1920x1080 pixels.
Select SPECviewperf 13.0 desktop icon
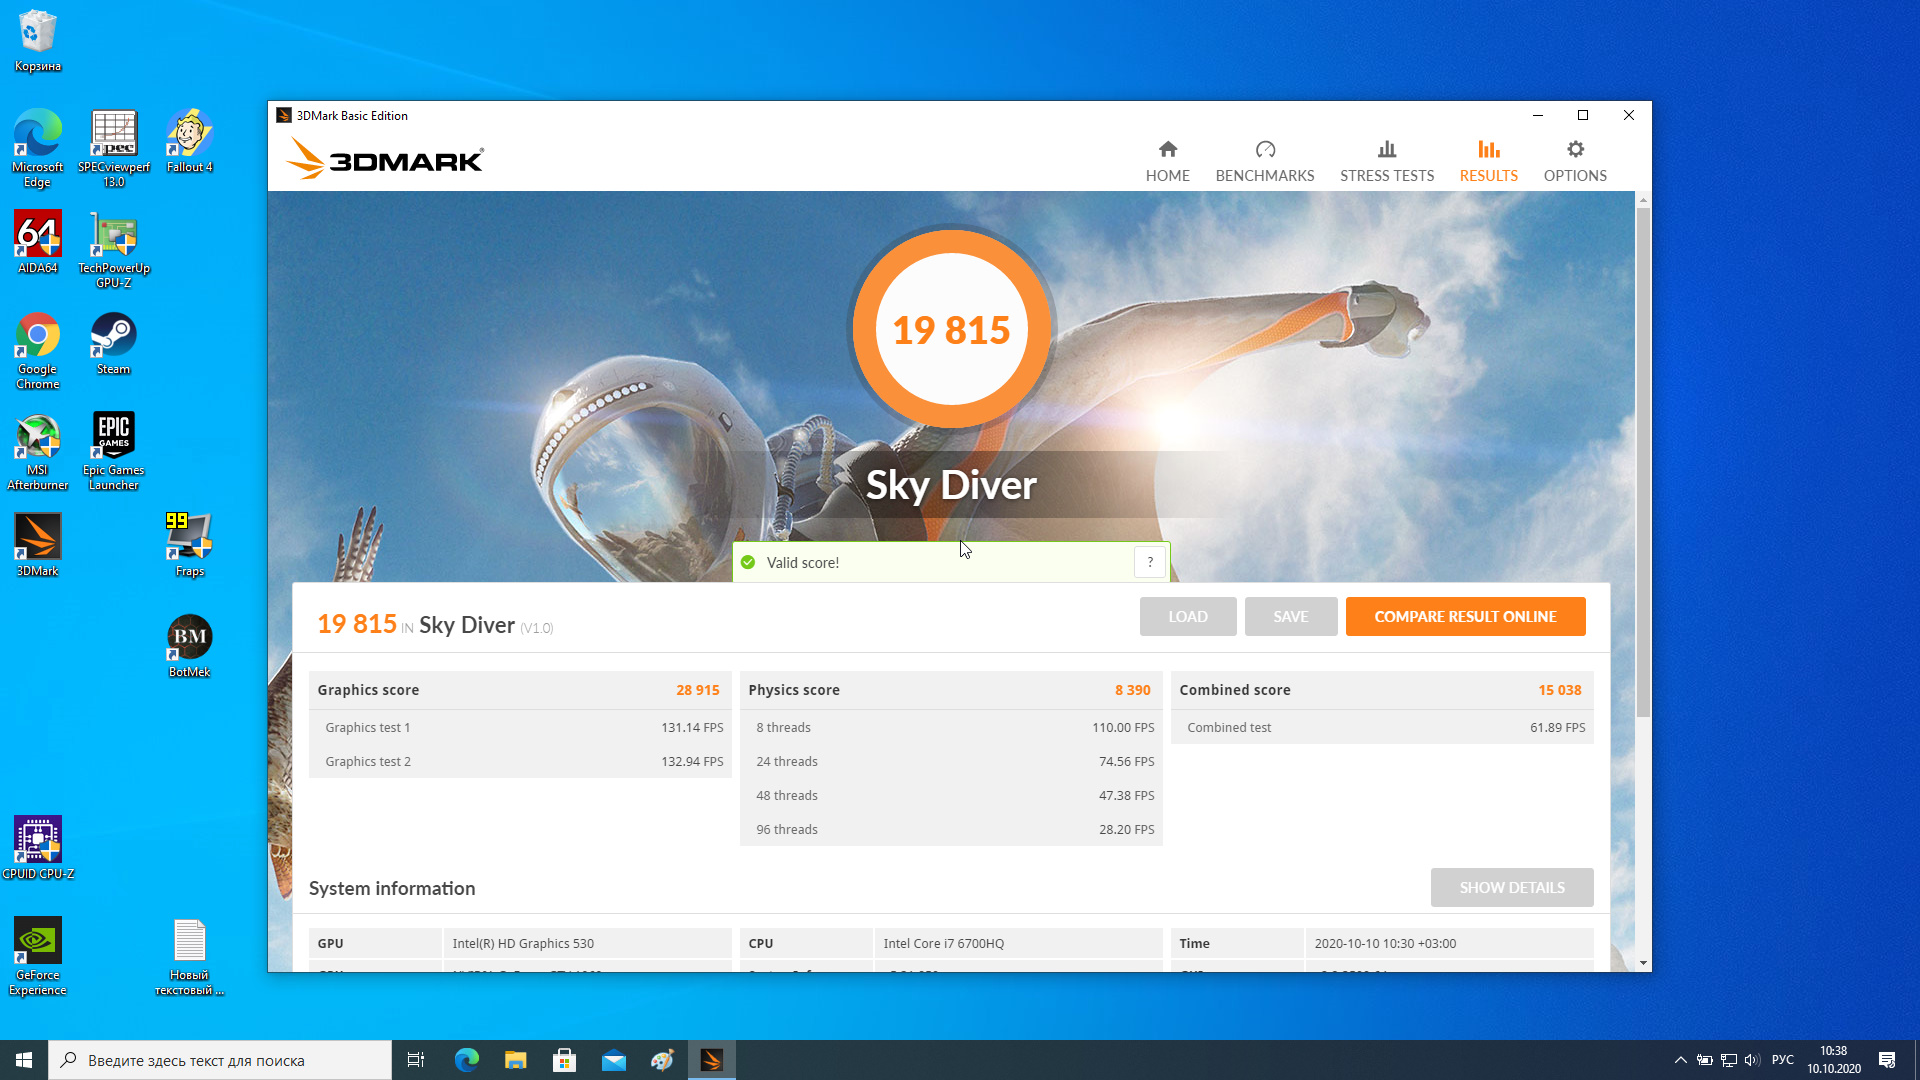(114, 148)
